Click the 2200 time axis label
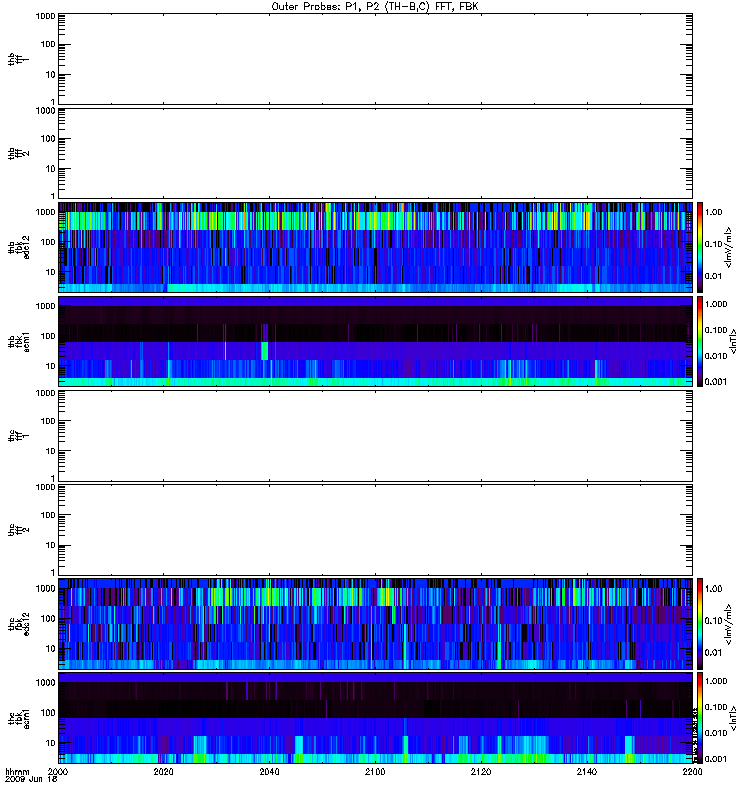 pyautogui.click(x=692, y=771)
